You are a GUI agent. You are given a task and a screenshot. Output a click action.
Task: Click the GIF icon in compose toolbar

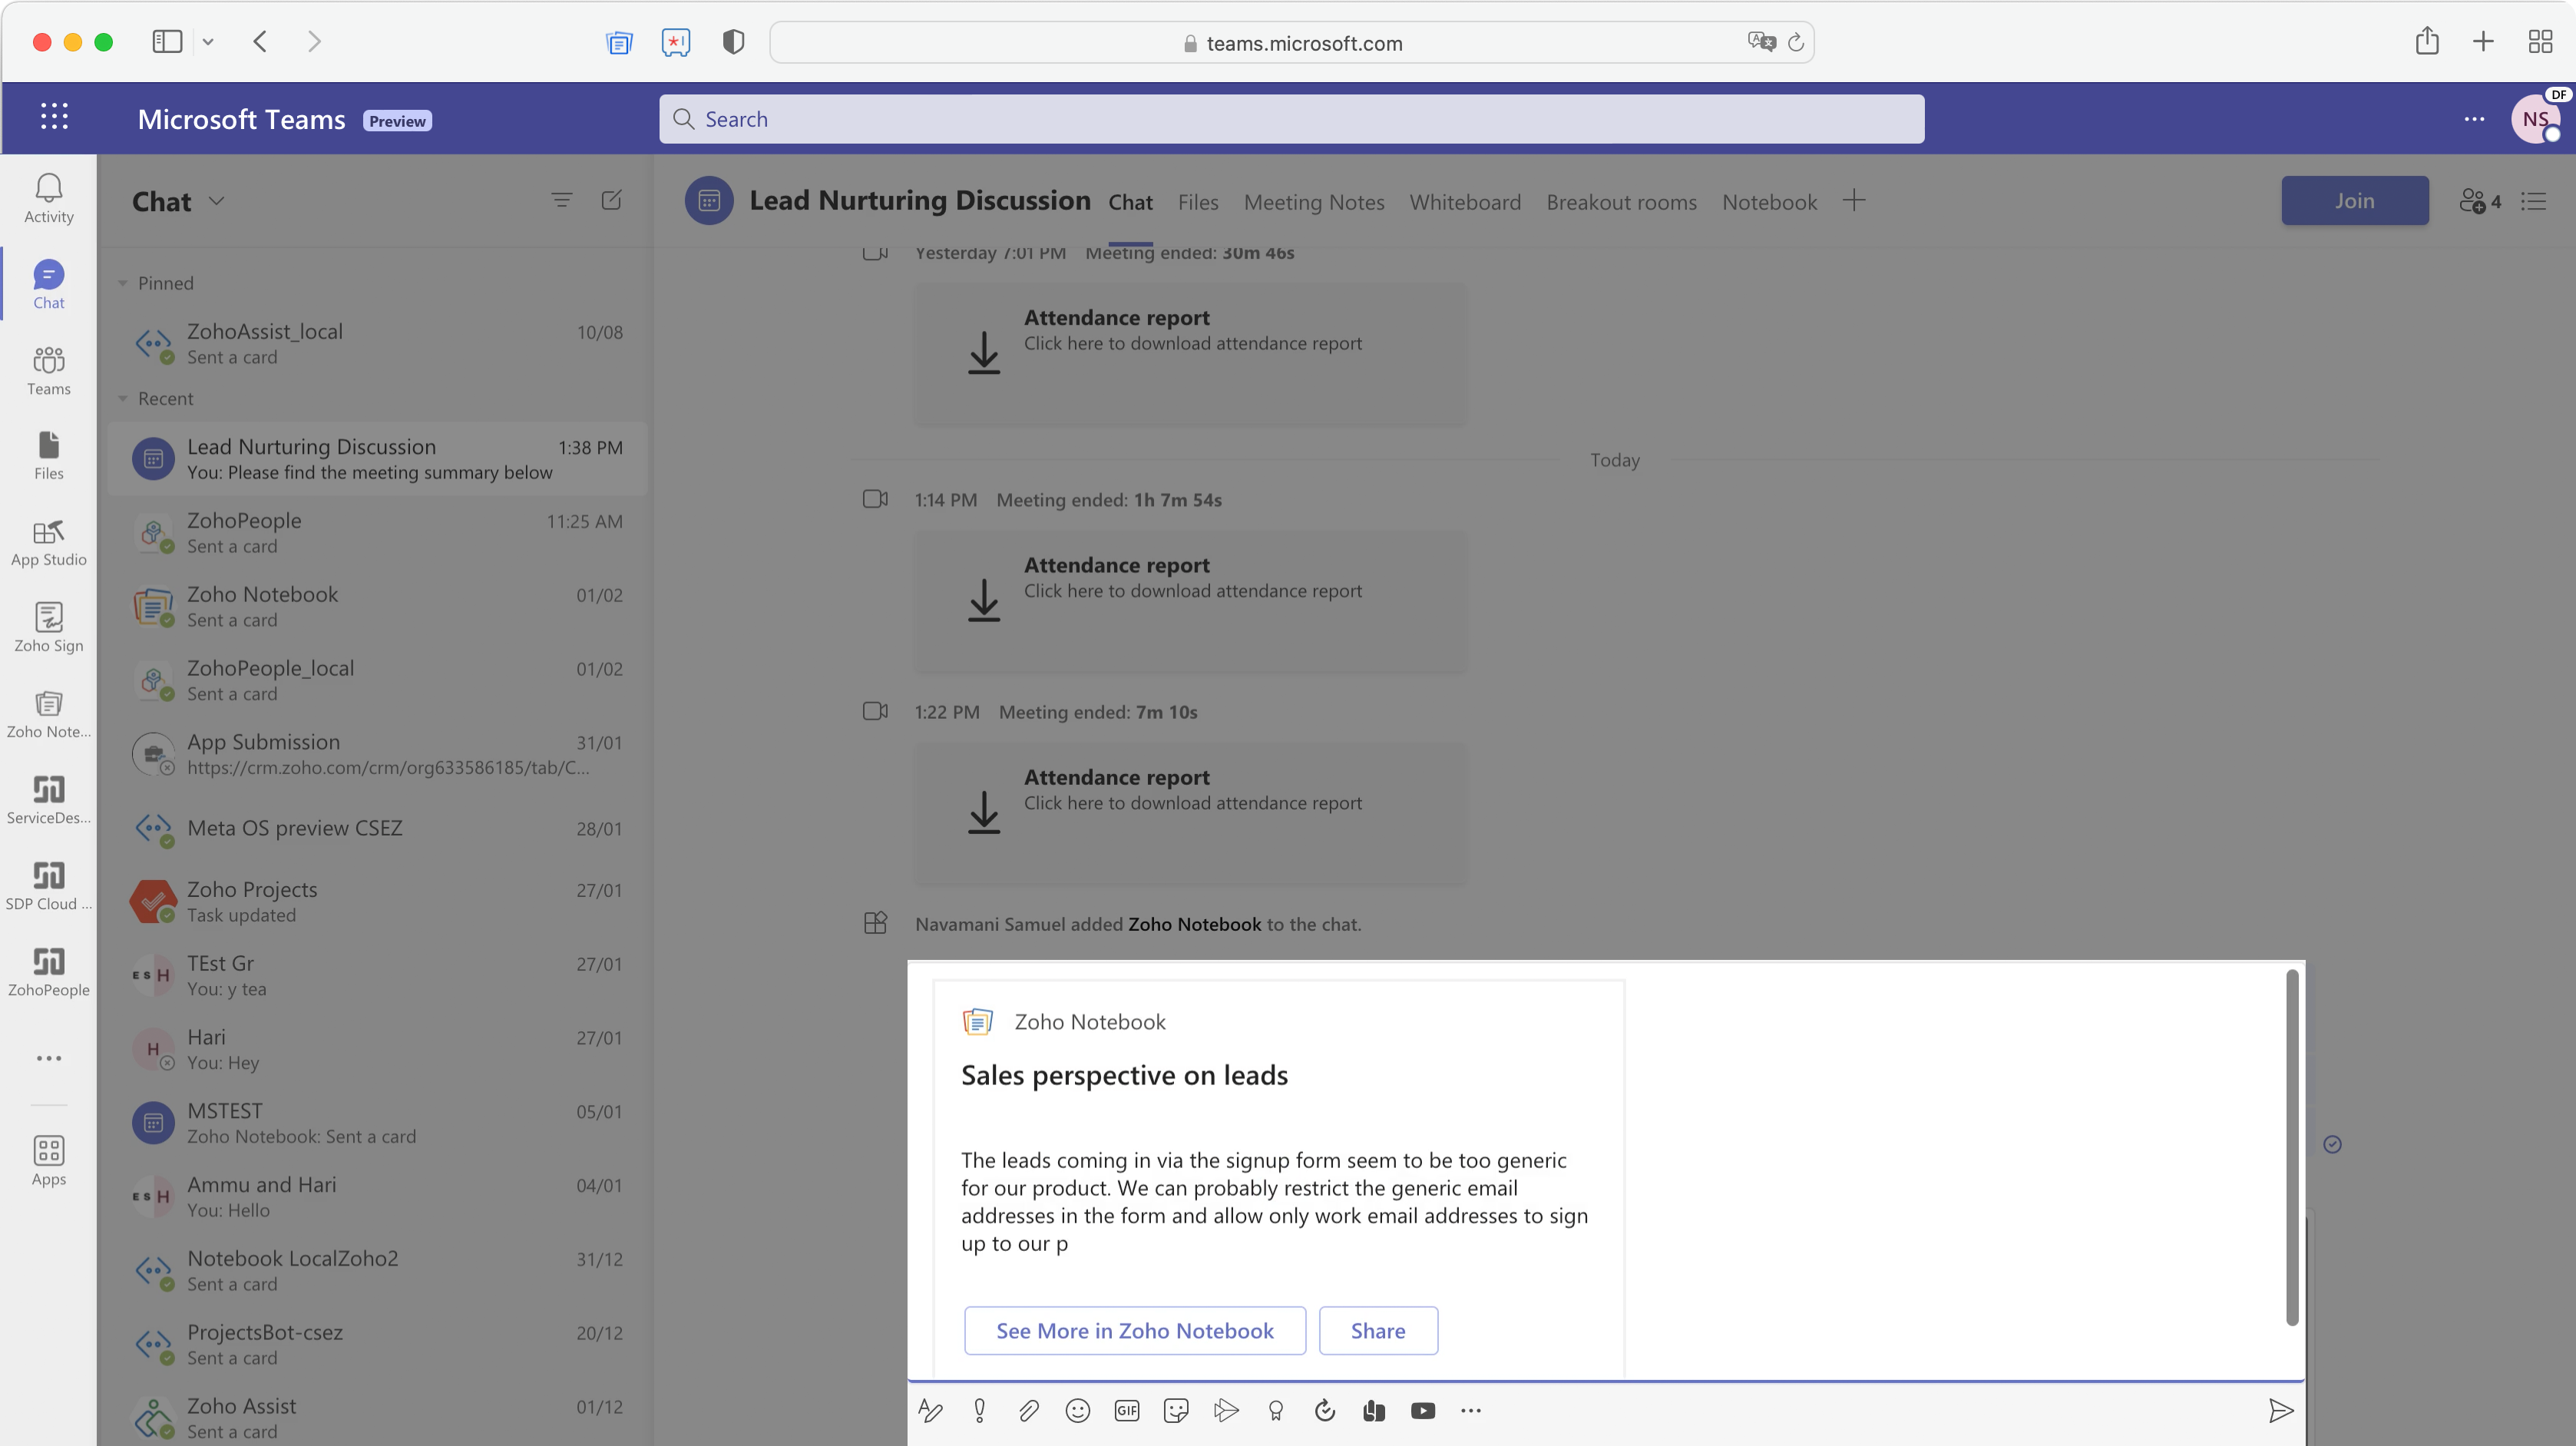point(1126,1410)
